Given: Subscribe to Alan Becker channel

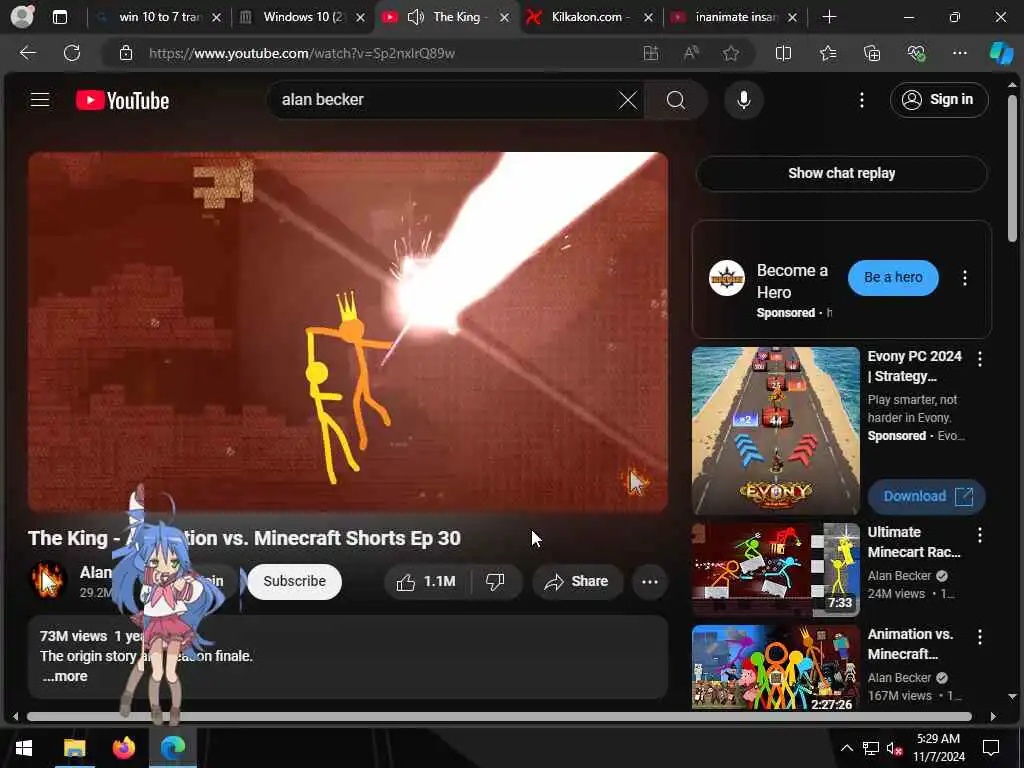Looking at the screenshot, I should (x=294, y=581).
